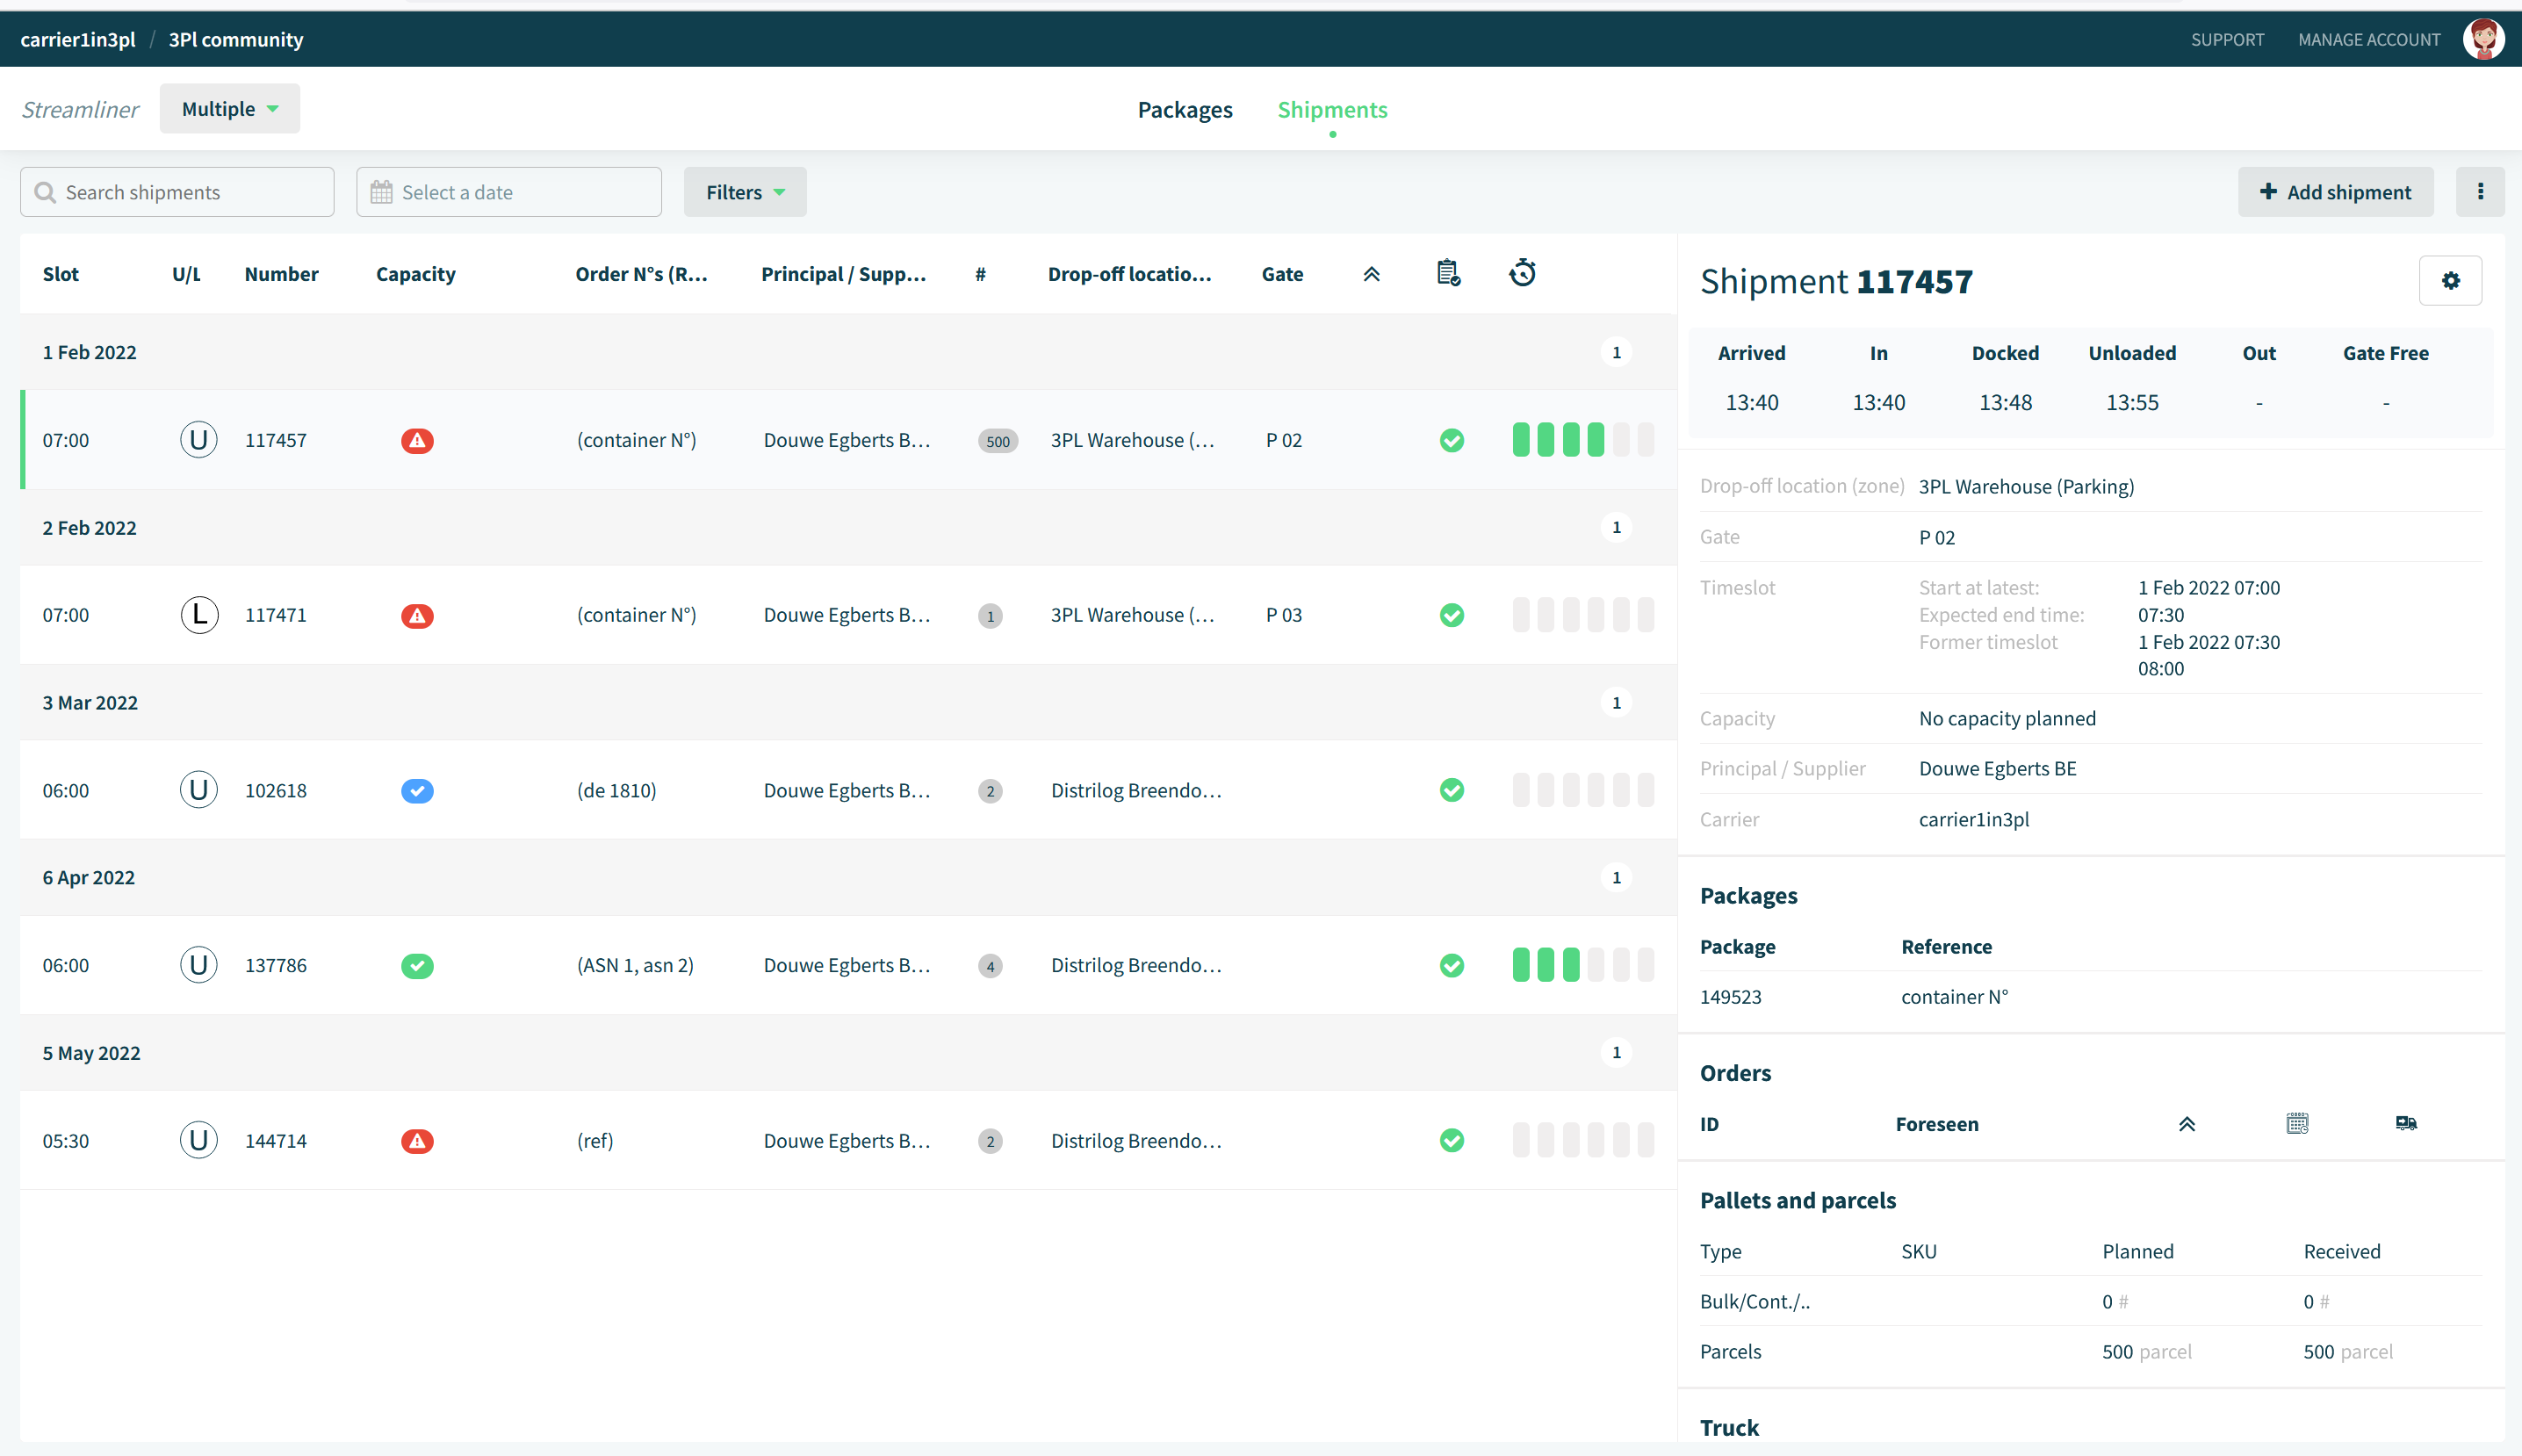Click the Unload indicator for shipment 117457

[198, 440]
